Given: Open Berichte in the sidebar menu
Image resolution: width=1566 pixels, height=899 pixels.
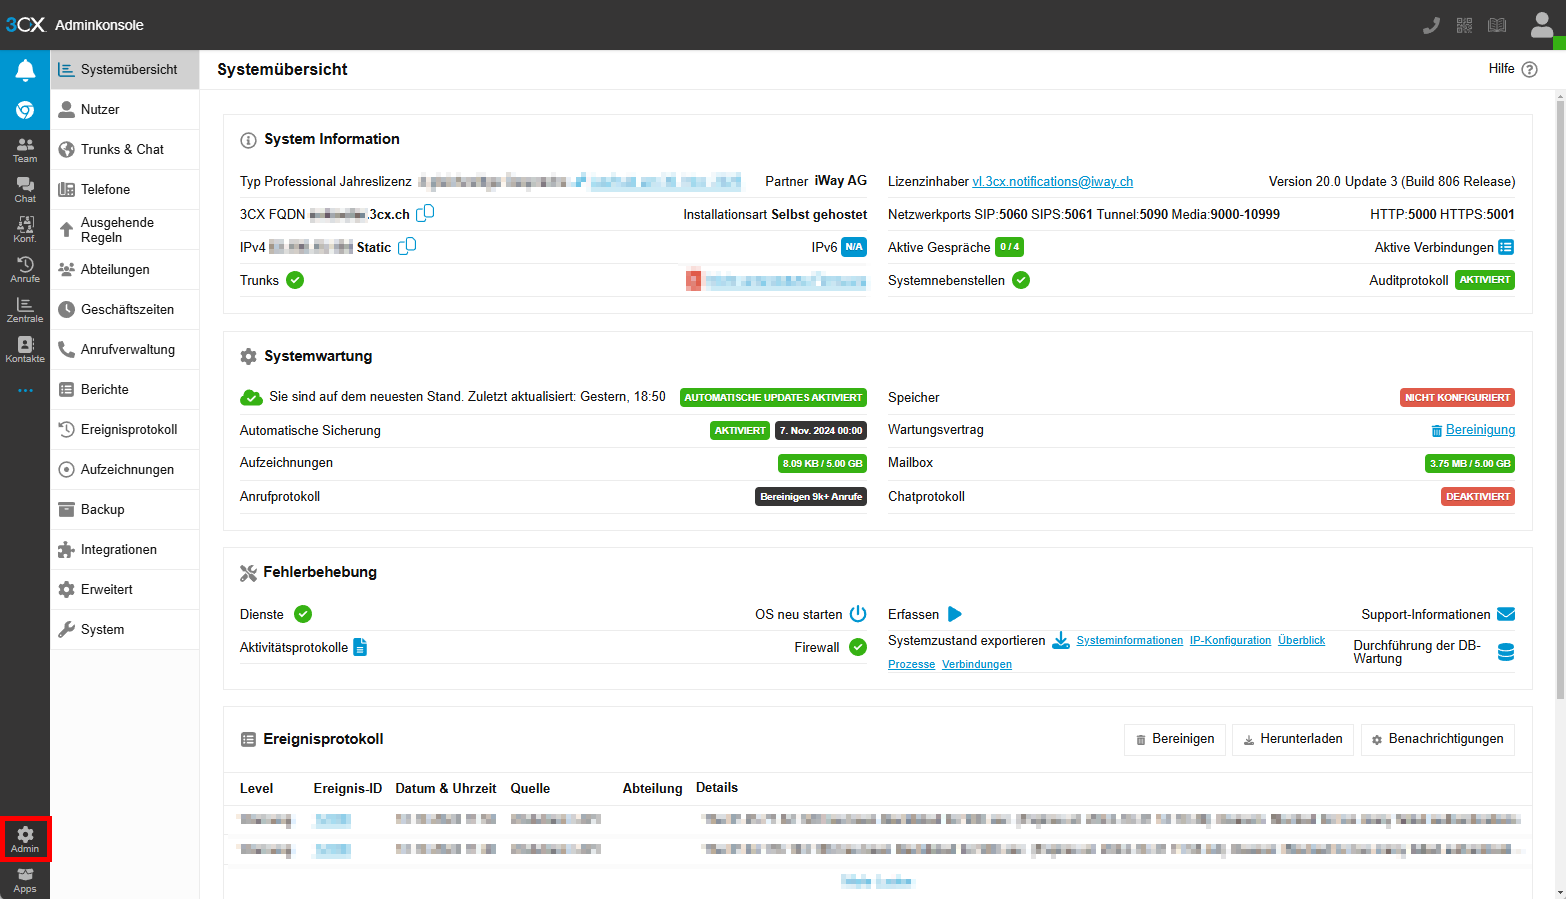Looking at the screenshot, I should 125,390.
